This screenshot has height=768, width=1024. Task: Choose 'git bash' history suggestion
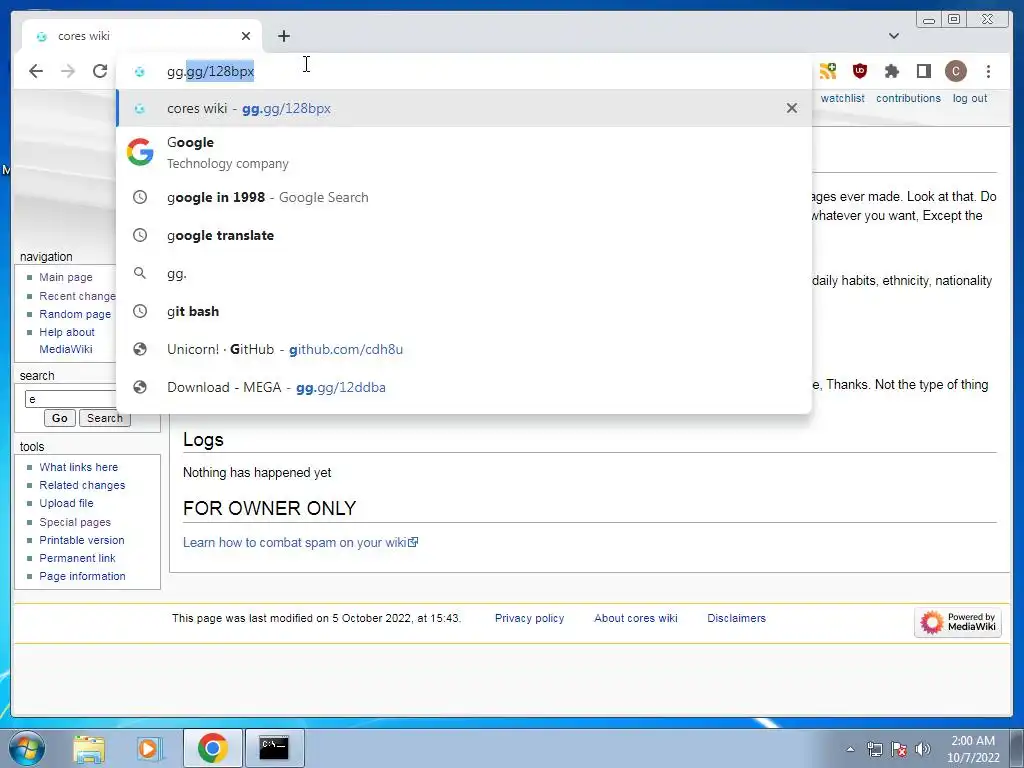pos(464,312)
